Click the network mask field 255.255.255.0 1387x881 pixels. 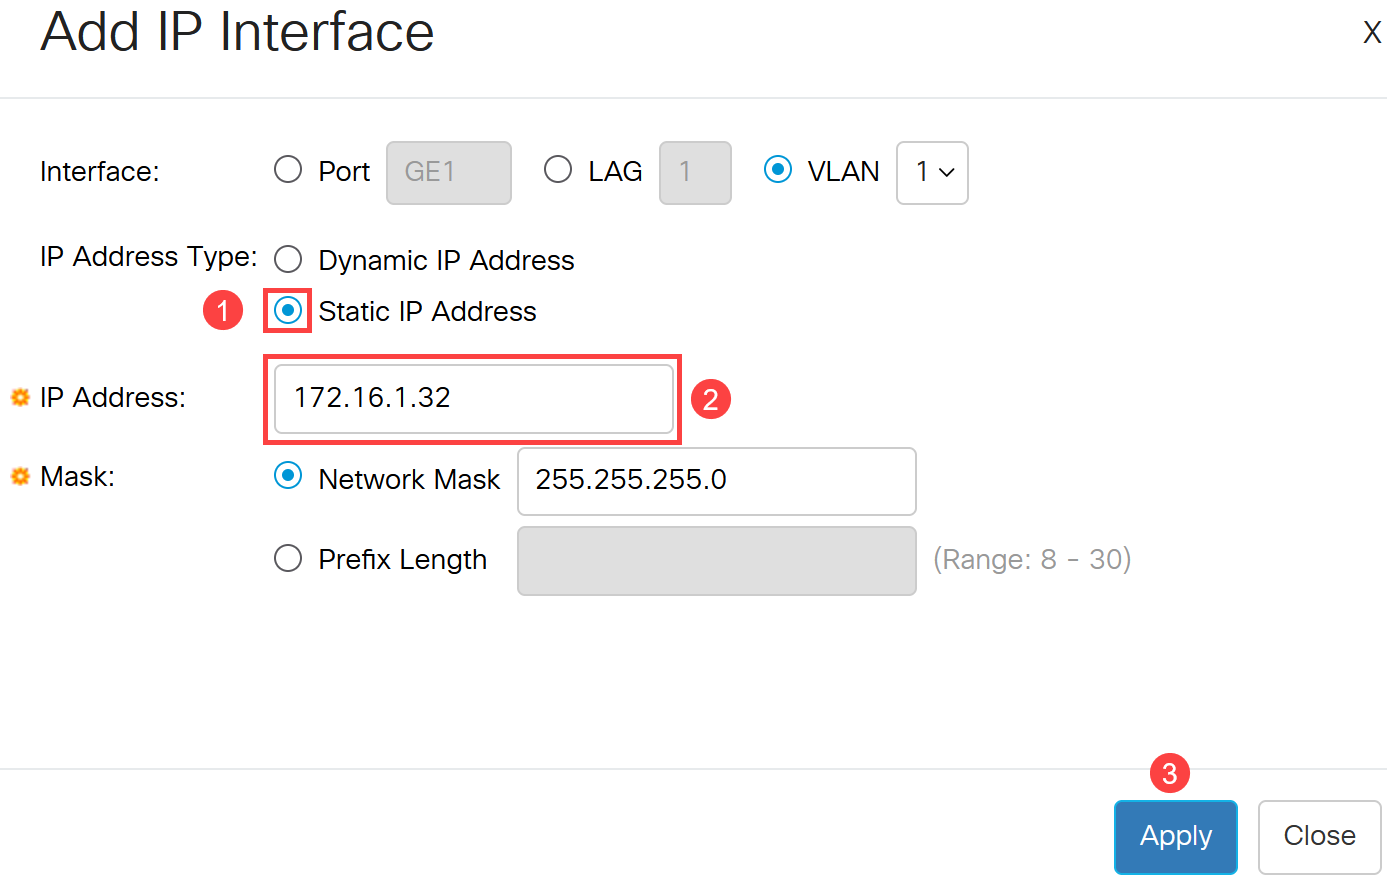pos(717,481)
